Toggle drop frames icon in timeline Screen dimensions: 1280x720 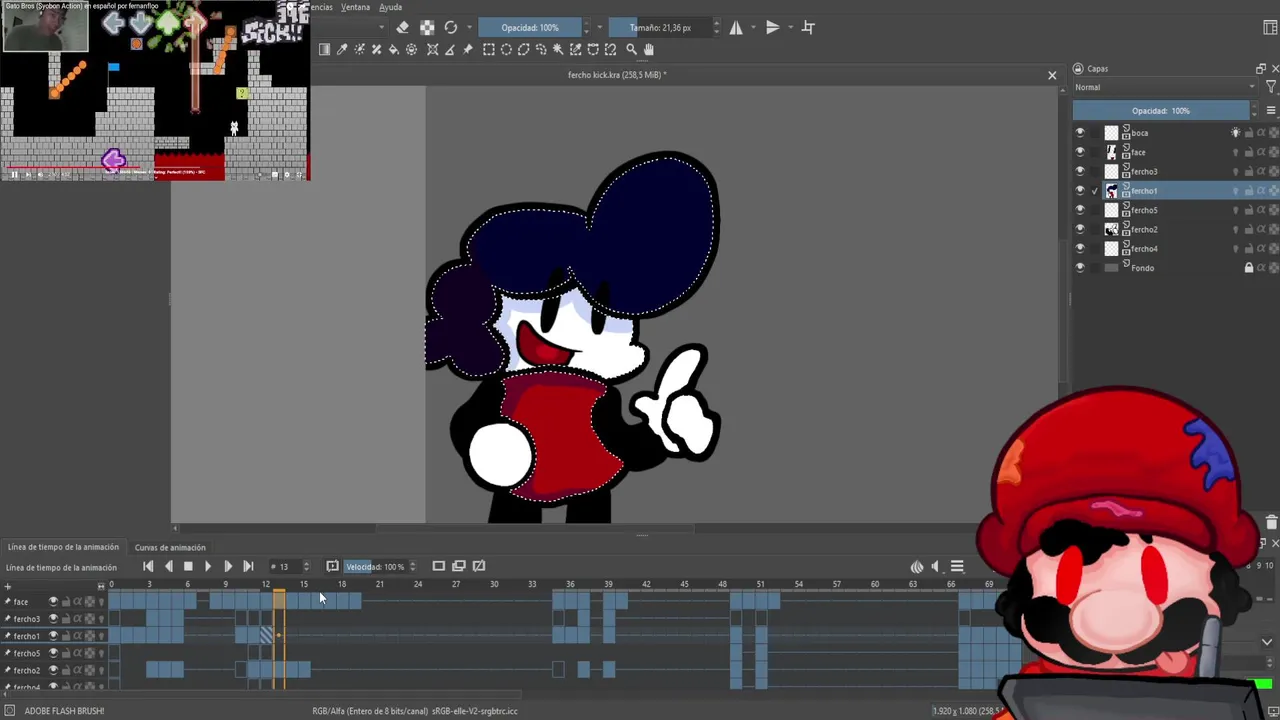point(332,566)
